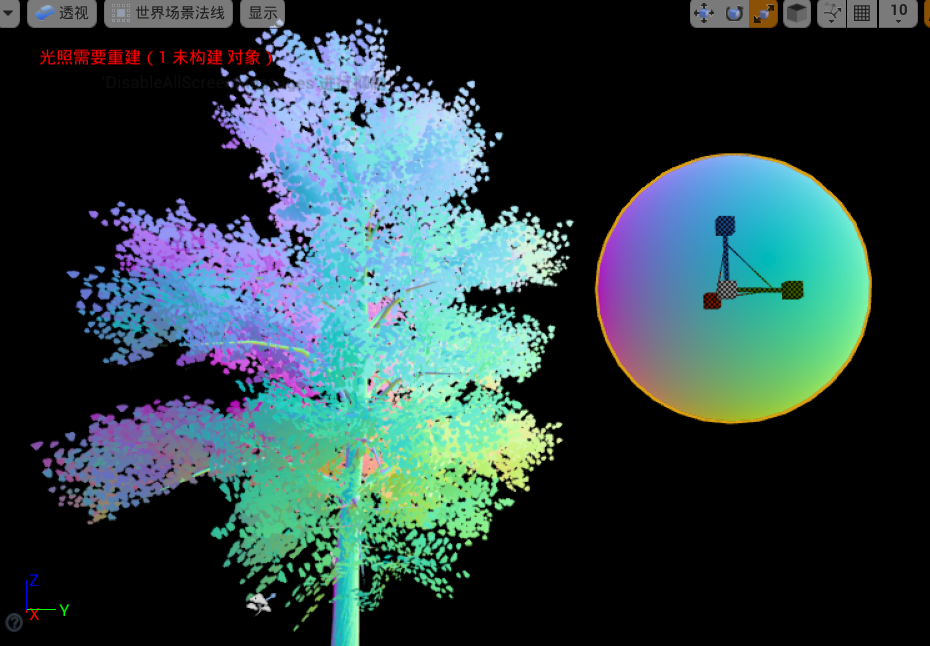Click the small white tree icon near trunk

tap(260, 604)
